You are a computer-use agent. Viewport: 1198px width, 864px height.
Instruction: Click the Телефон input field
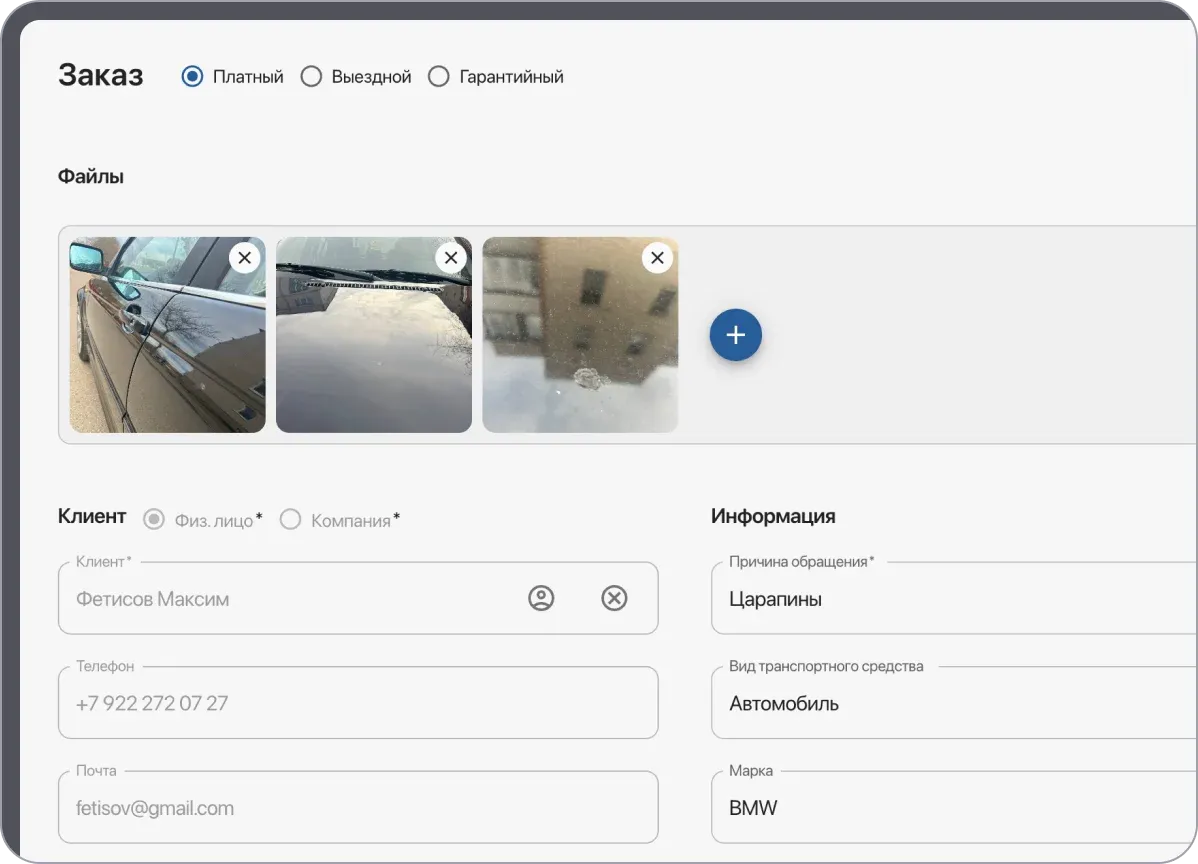pos(358,703)
